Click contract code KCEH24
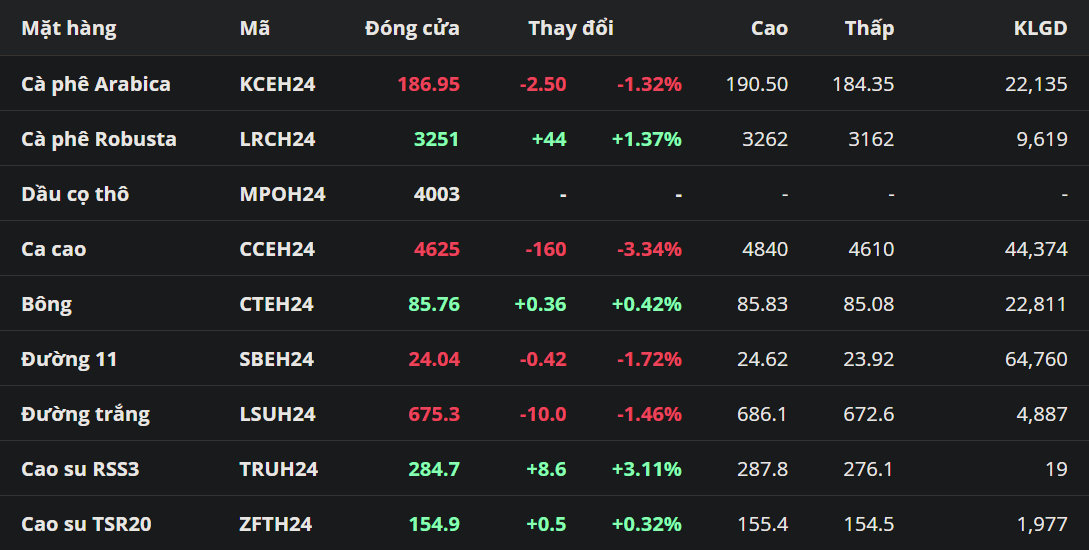The width and height of the screenshot is (1089, 550). (277, 84)
